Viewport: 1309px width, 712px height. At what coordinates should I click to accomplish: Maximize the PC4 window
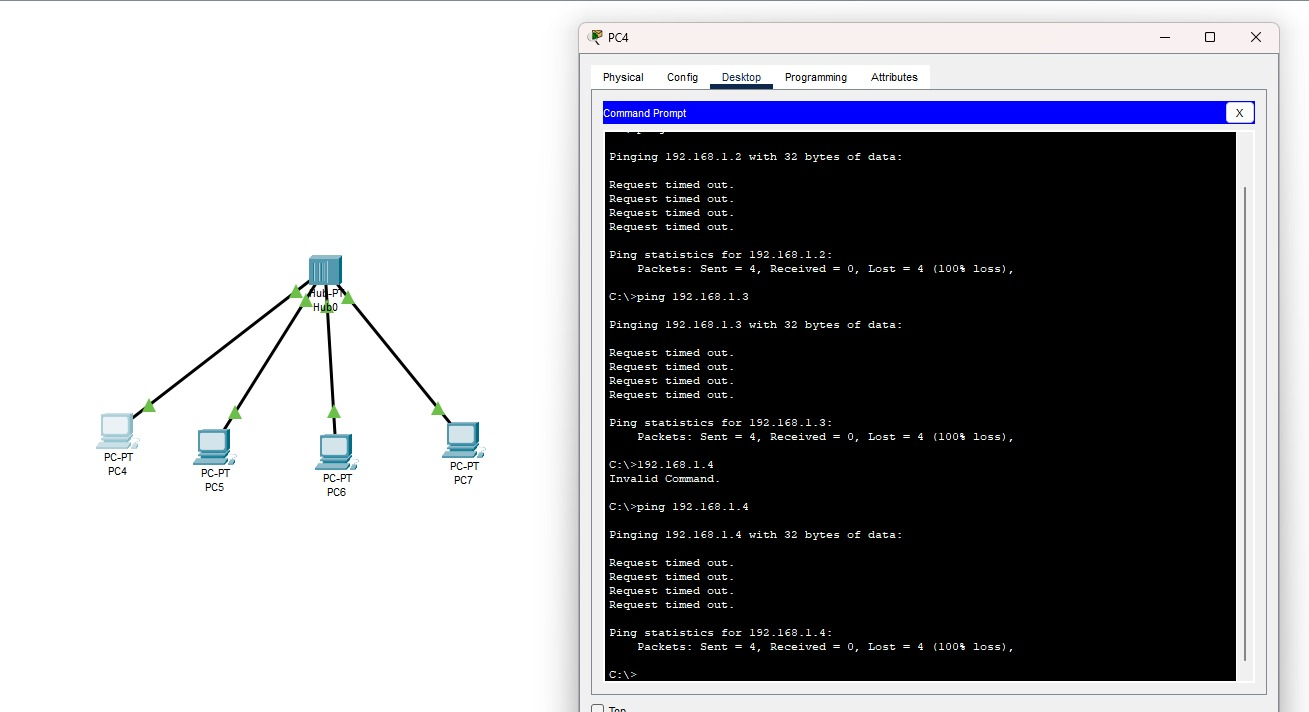coord(1210,37)
